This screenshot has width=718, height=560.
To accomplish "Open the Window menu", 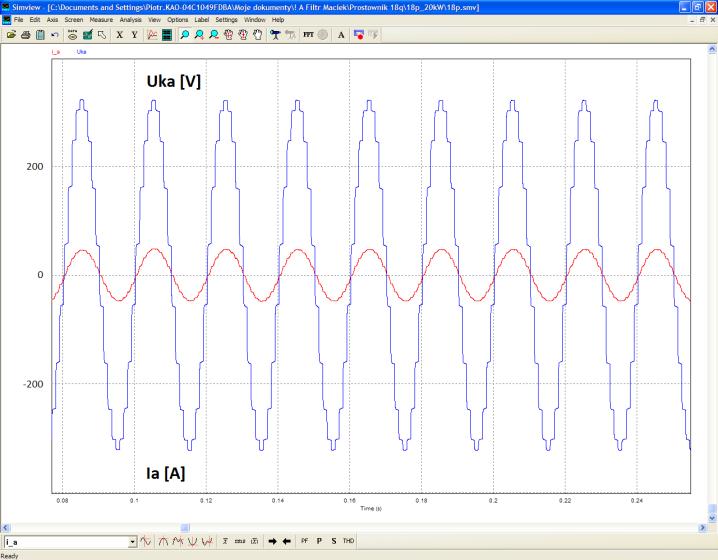I will point(255,20).
